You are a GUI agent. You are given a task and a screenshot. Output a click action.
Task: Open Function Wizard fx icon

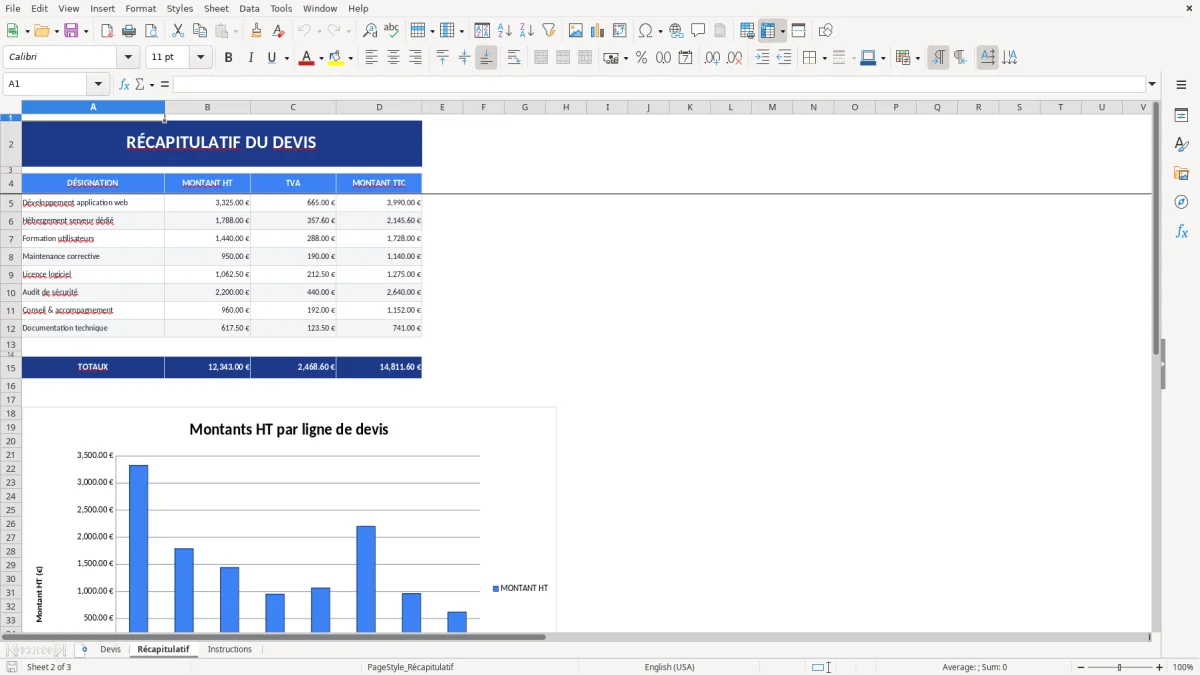[x=124, y=84]
